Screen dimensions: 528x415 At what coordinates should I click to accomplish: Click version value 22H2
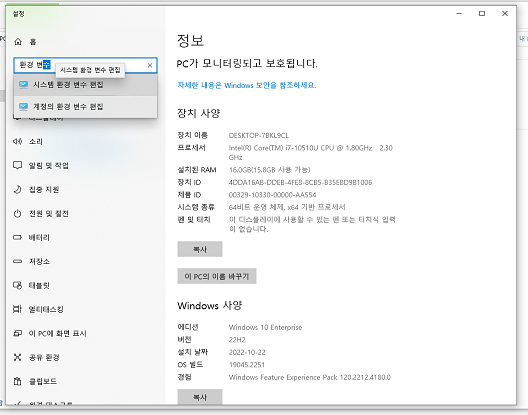click(237, 340)
